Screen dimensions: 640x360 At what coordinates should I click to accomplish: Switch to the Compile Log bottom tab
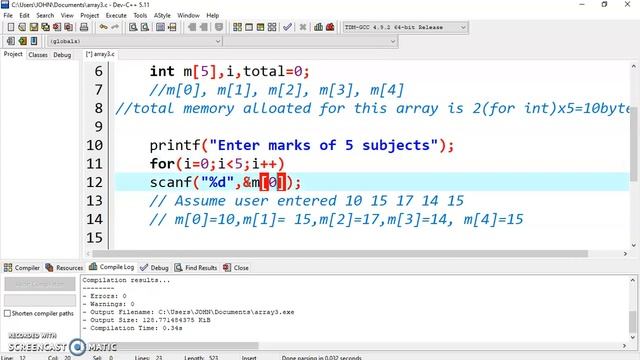tap(111, 267)
